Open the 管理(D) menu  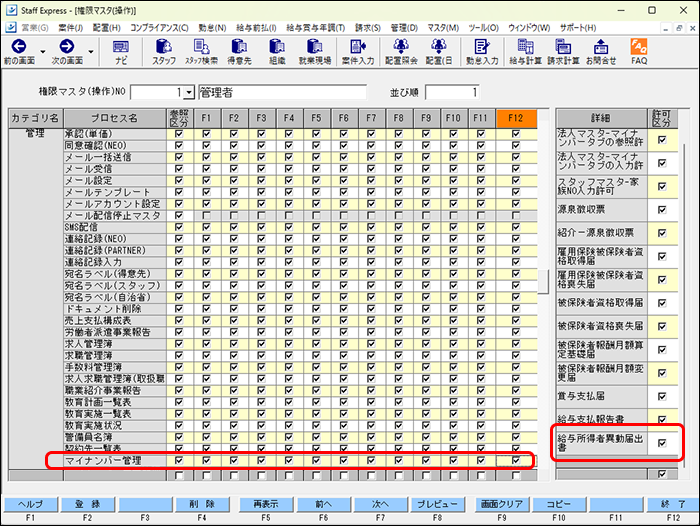click(404, 28)
